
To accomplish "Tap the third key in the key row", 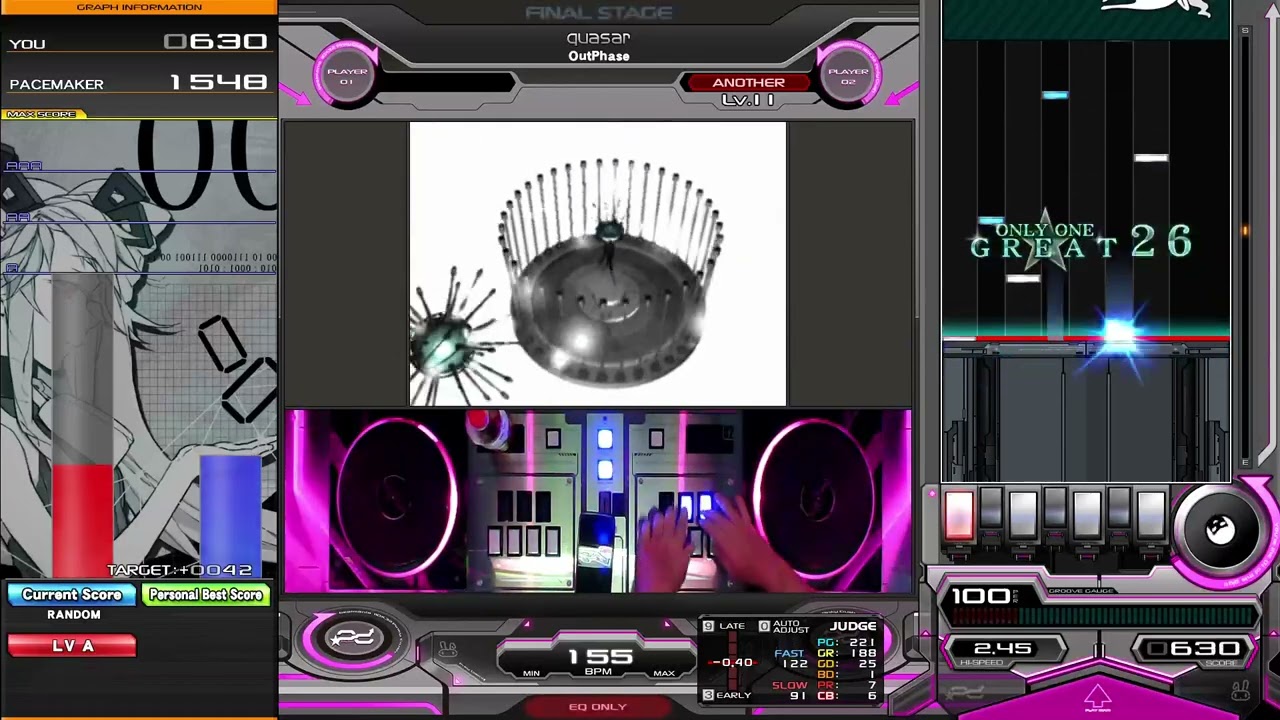I will pos(1023,514).
